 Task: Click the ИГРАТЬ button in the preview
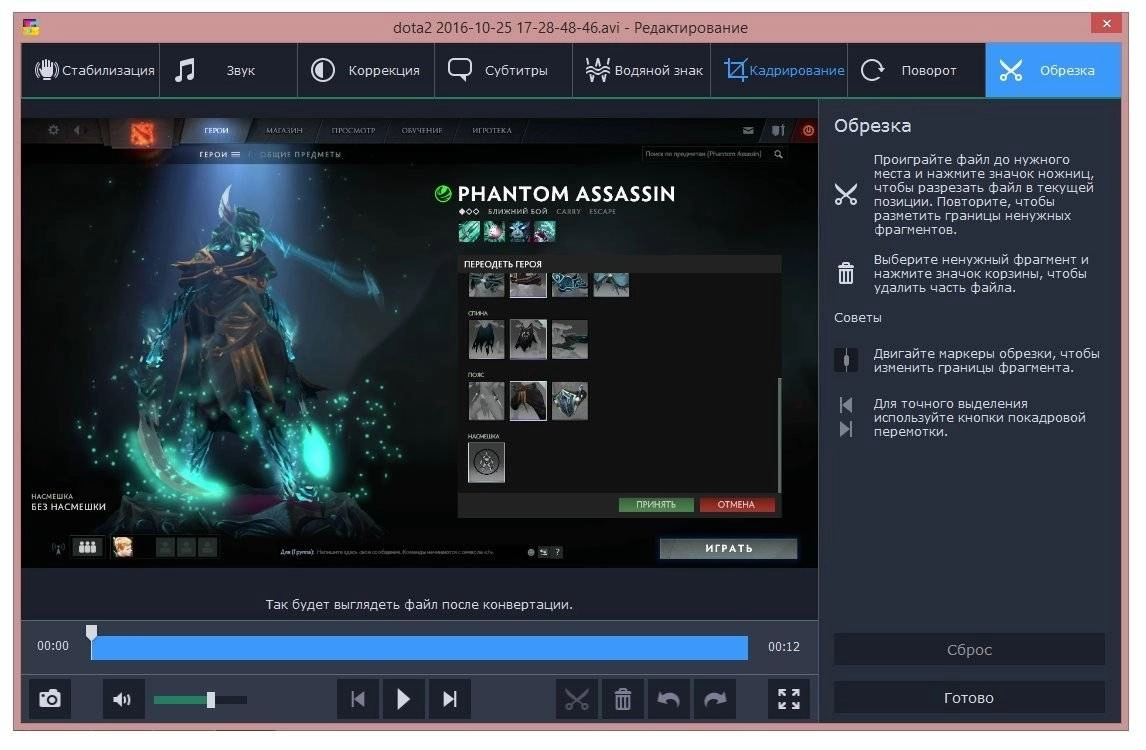pyautogui.click(x=728, y=548)
